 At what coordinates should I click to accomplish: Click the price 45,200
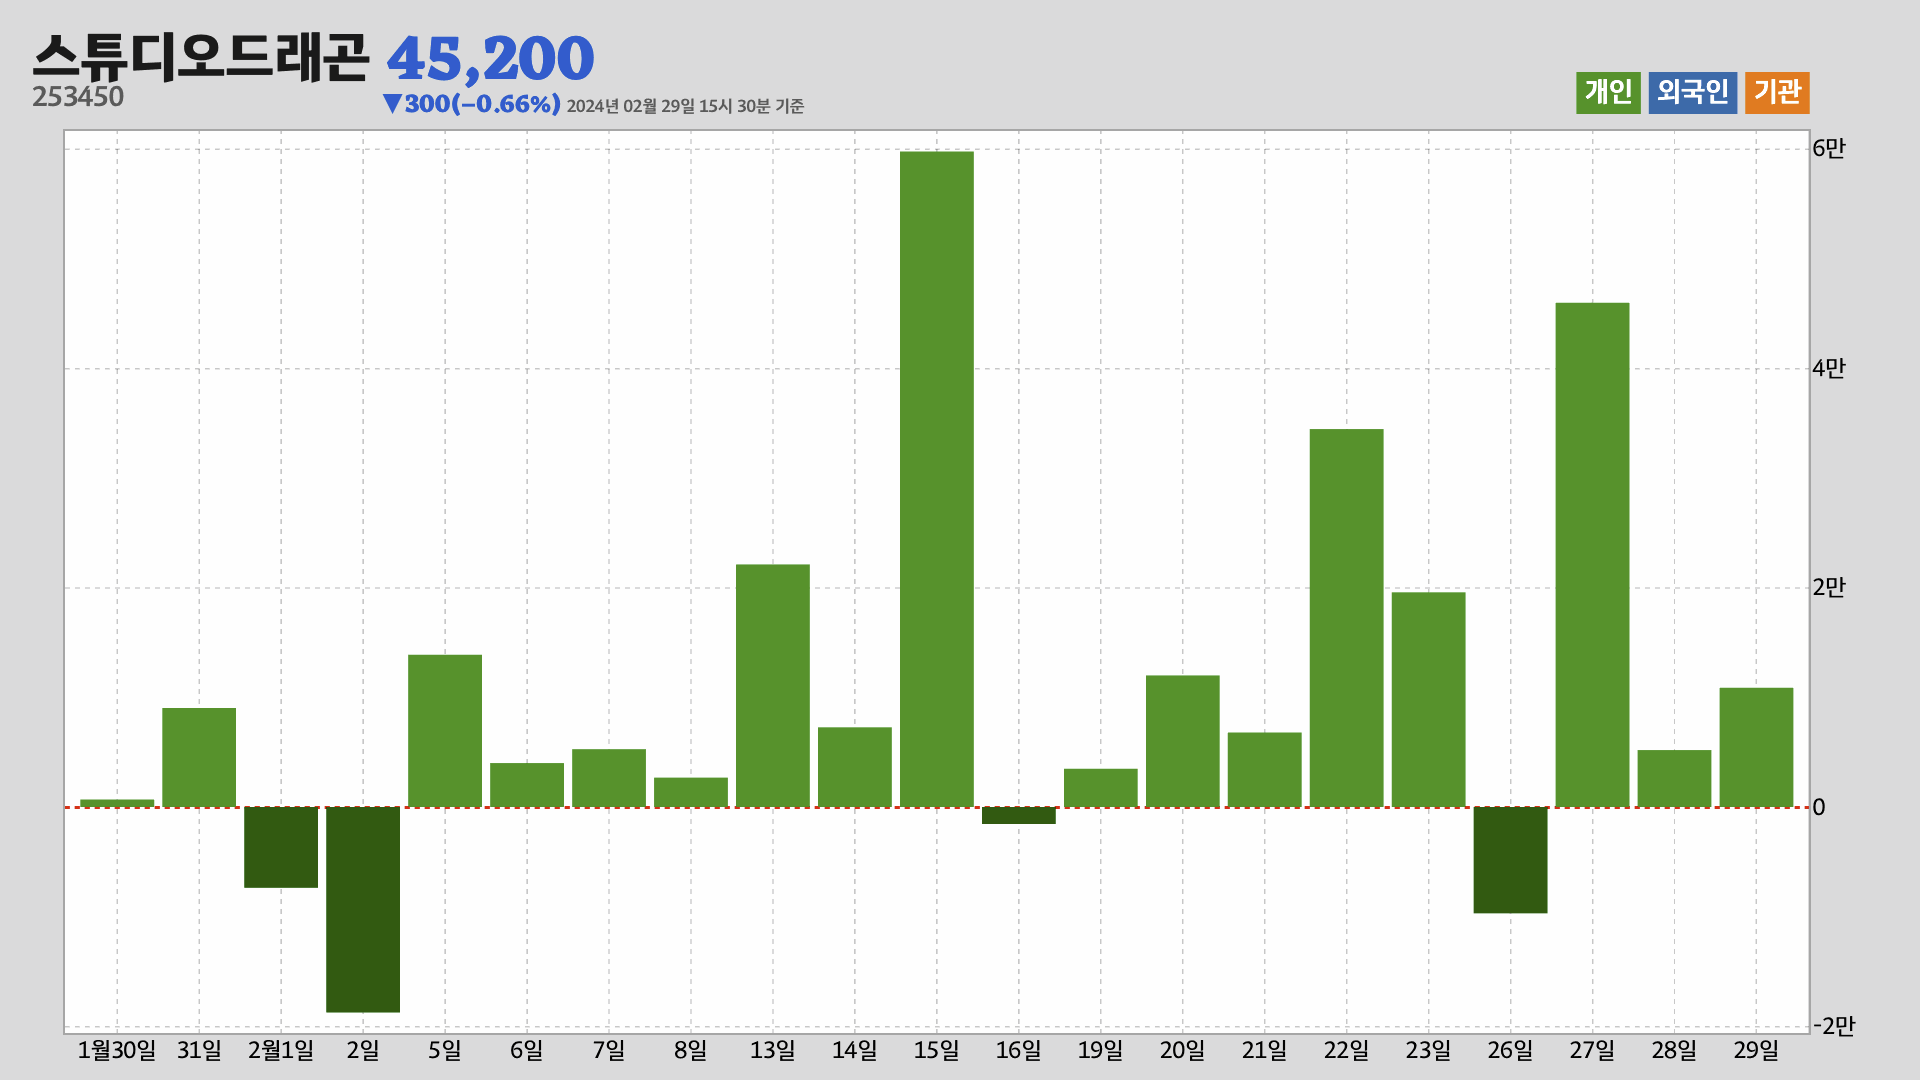tap(490, 59)
